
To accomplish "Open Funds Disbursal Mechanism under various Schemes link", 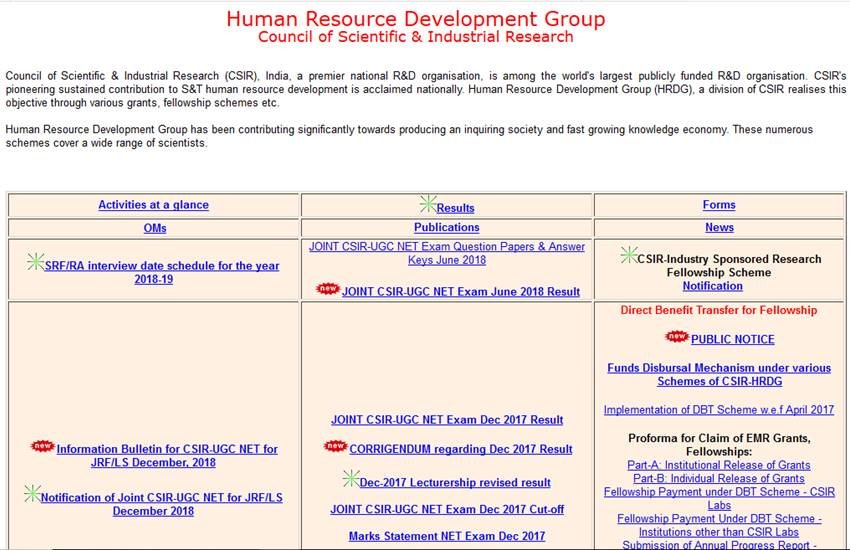I will click(x=719, y=374).
